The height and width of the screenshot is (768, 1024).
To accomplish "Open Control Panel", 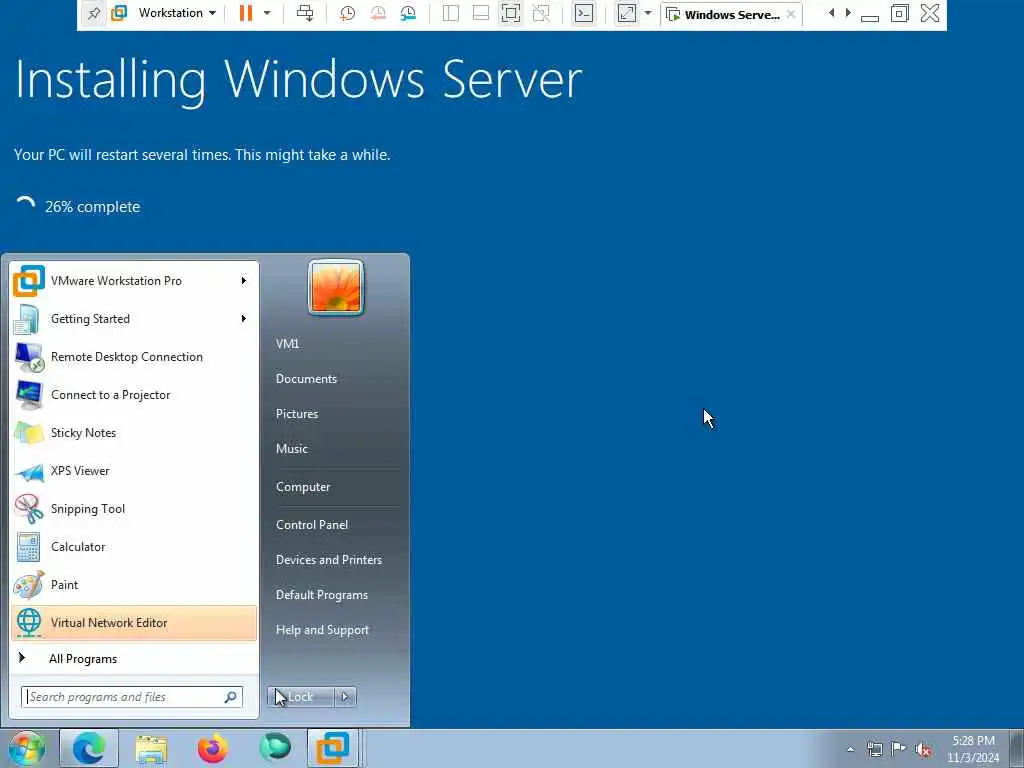I will pyautogui.click(x=312, y=525).
